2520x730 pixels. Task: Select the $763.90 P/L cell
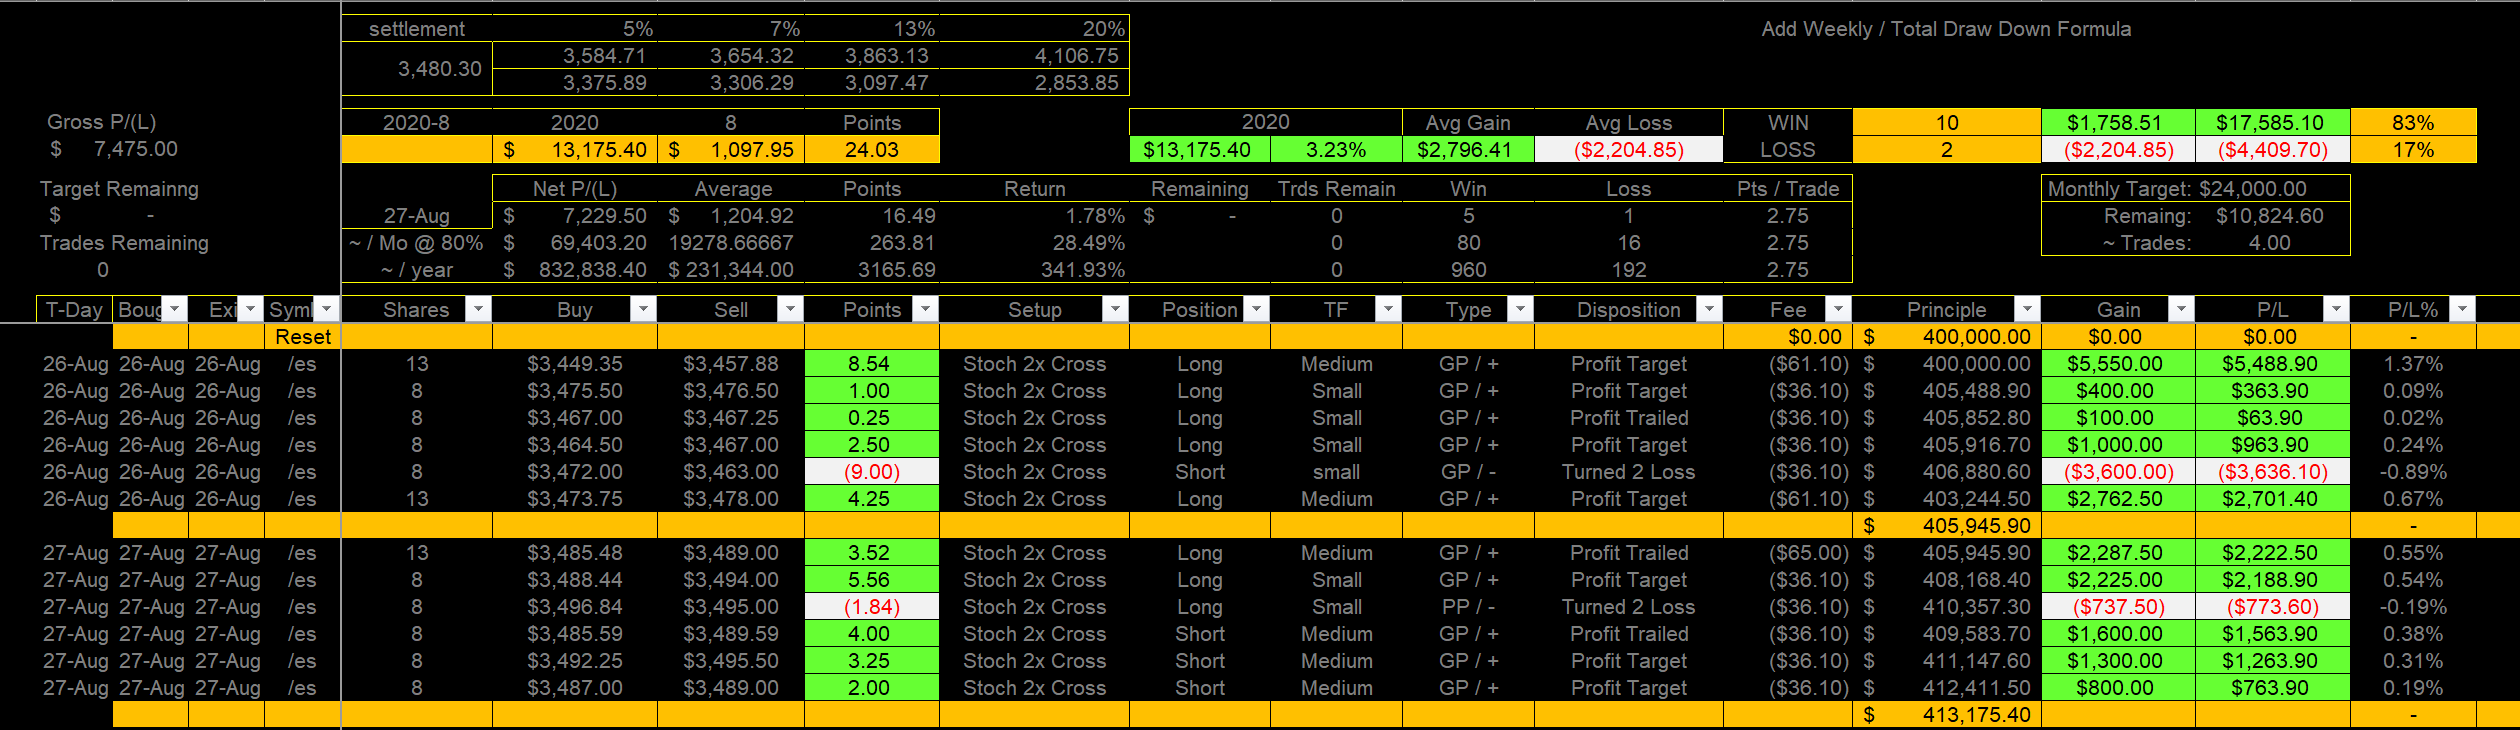tap(2272, 688)
